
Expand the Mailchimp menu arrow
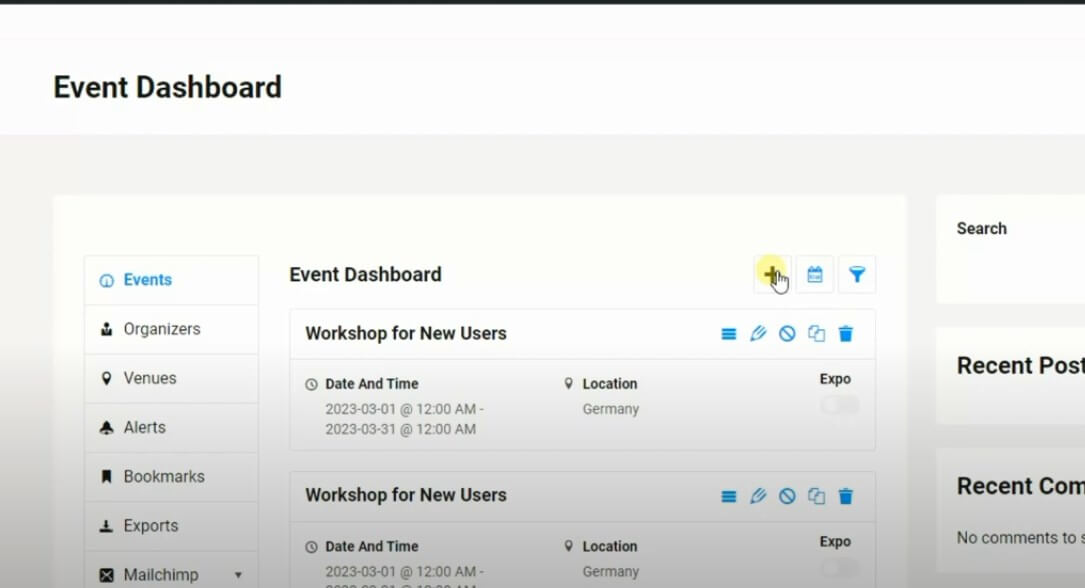[238, 575]
